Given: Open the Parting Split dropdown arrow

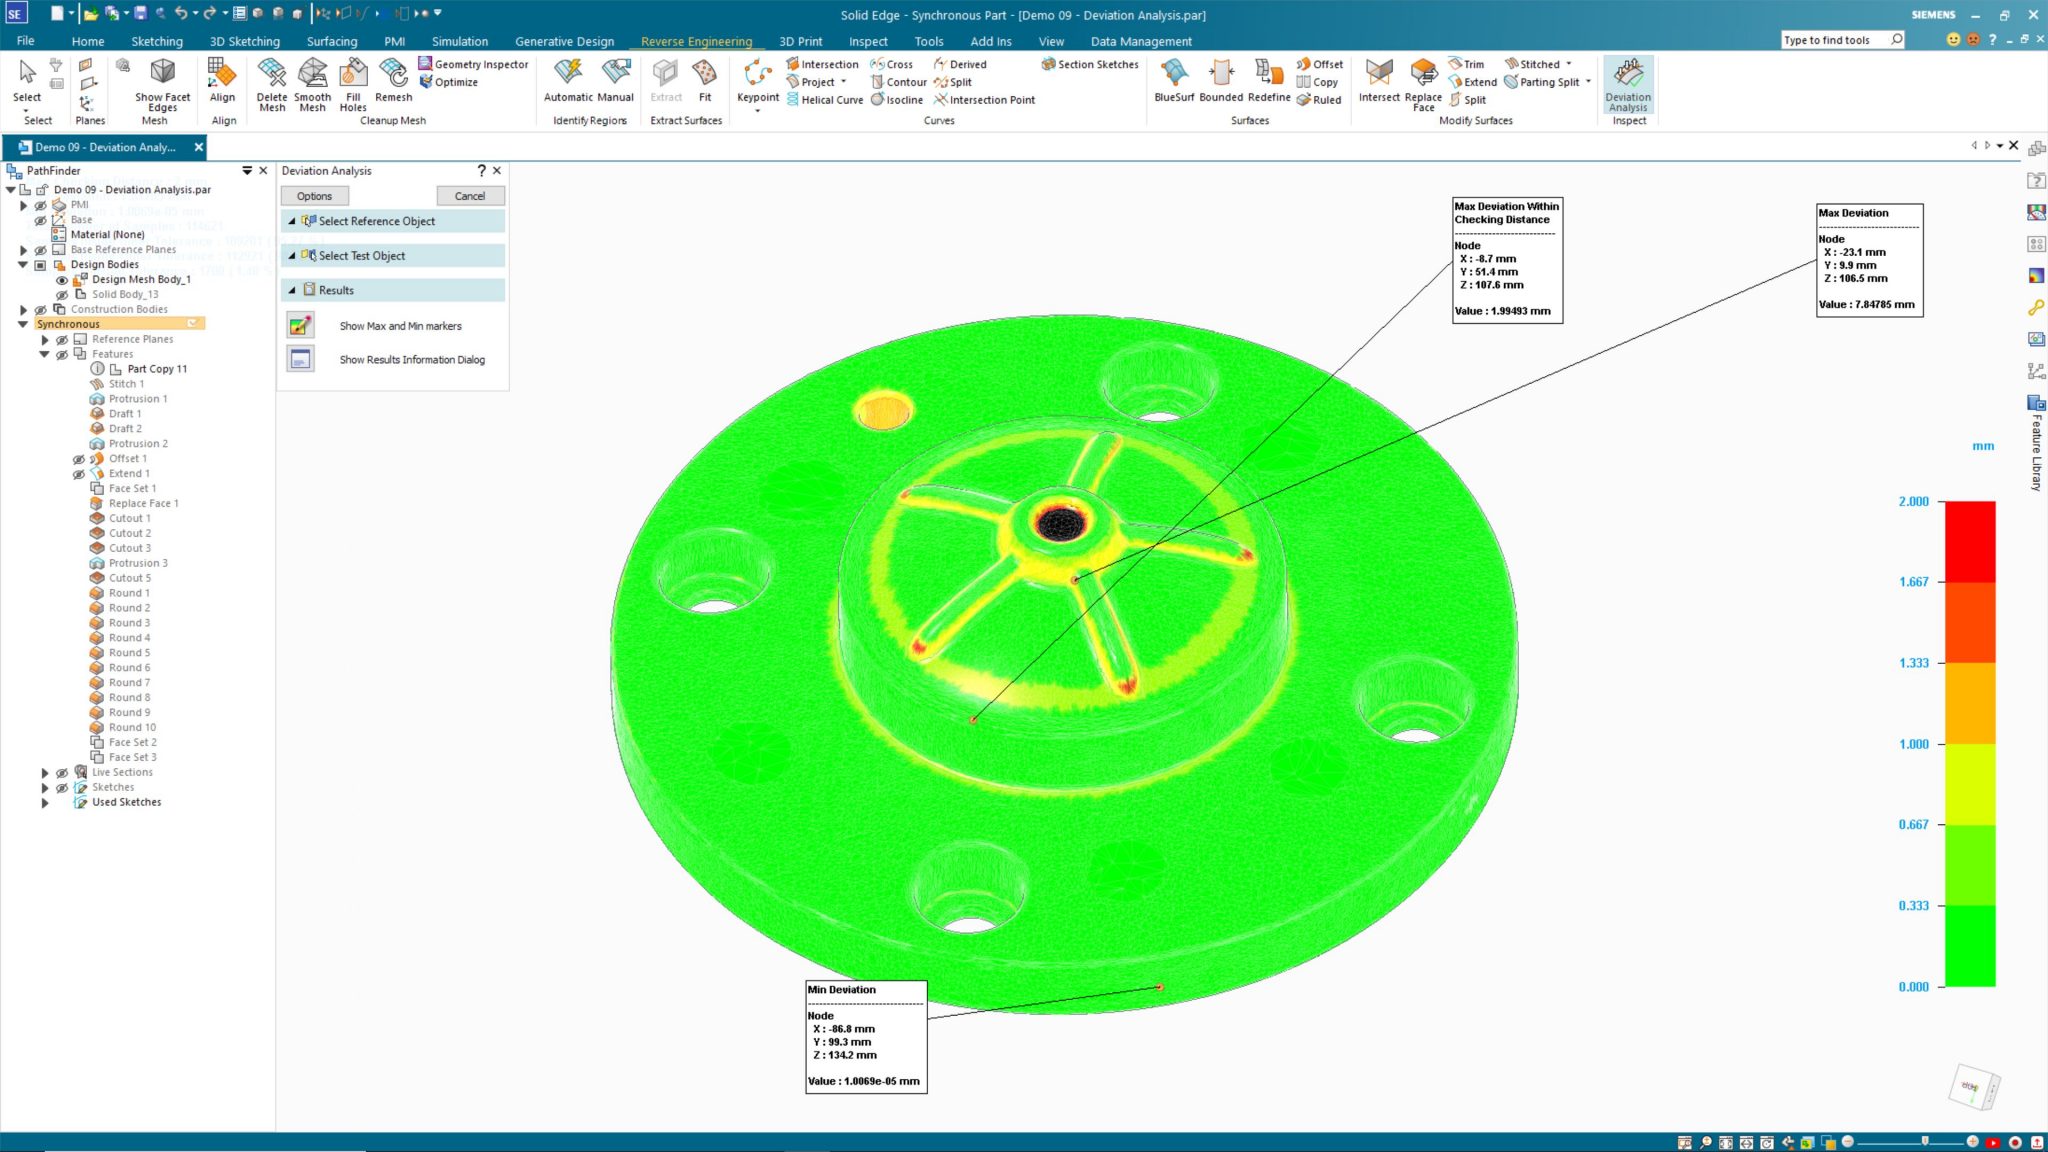Looking at the screenshot, I should pos(1588,82).
